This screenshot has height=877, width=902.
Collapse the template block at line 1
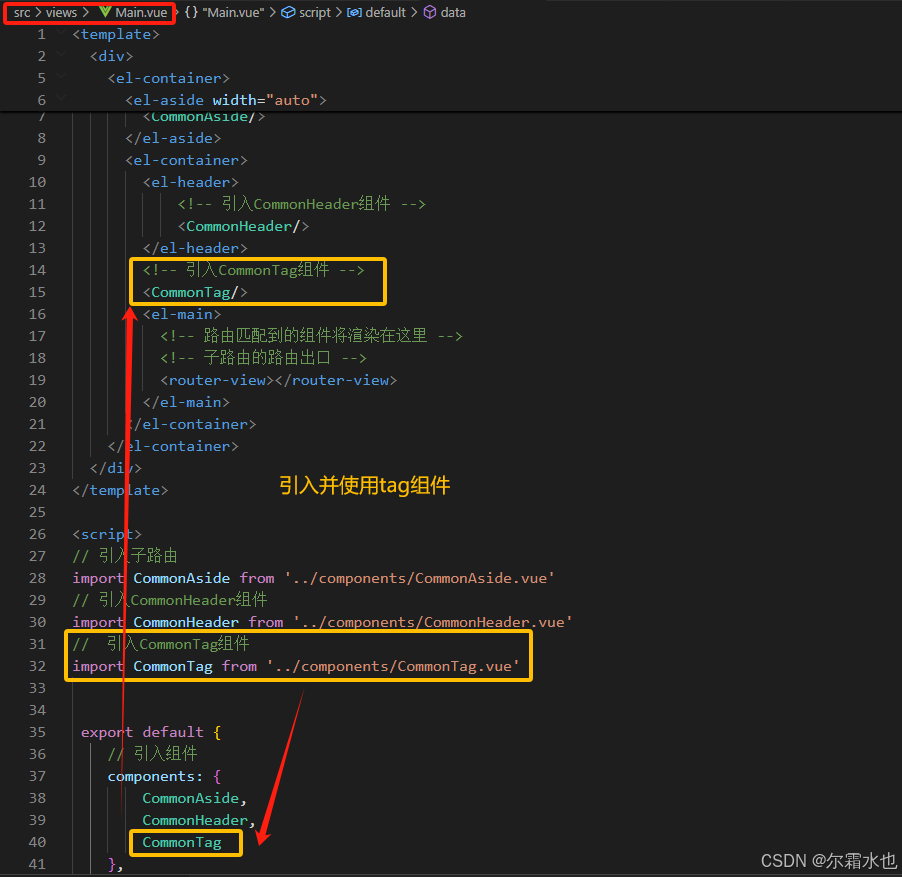click(60, 34)
